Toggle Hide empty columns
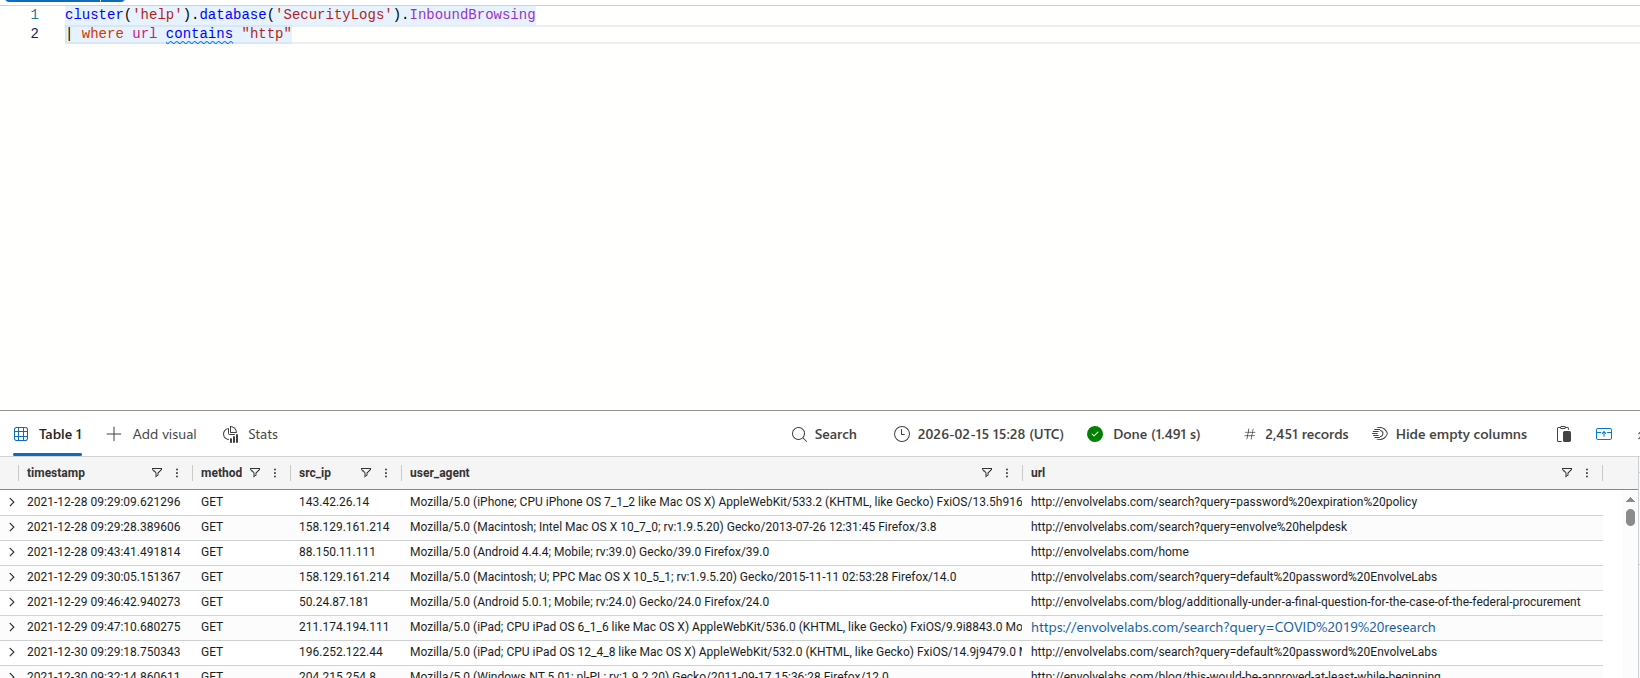 tap(1449, 434)
